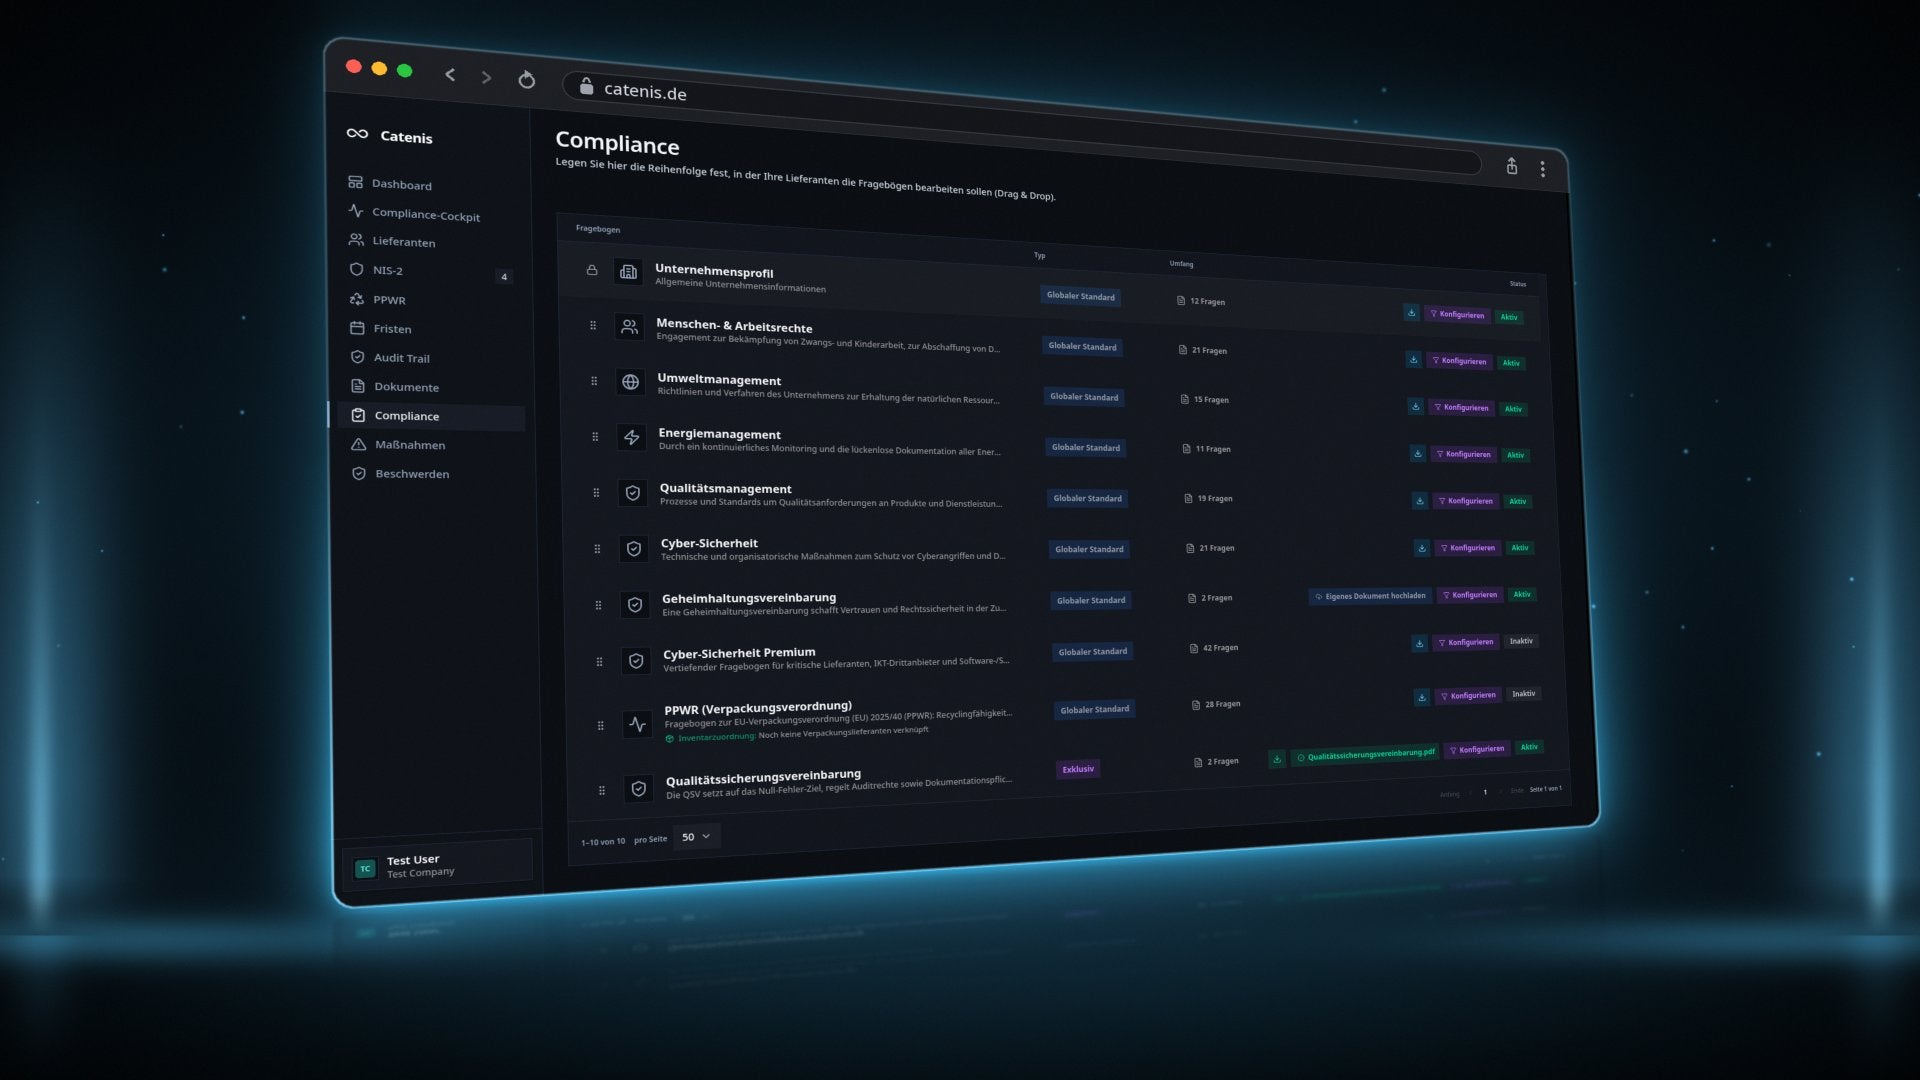
Task: Open the 50 per page dropdown
Action: point(695,837)
